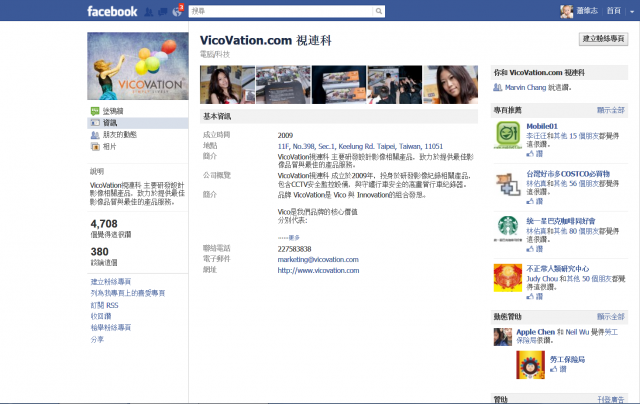Show all sponsored stories link

(611, 317)
